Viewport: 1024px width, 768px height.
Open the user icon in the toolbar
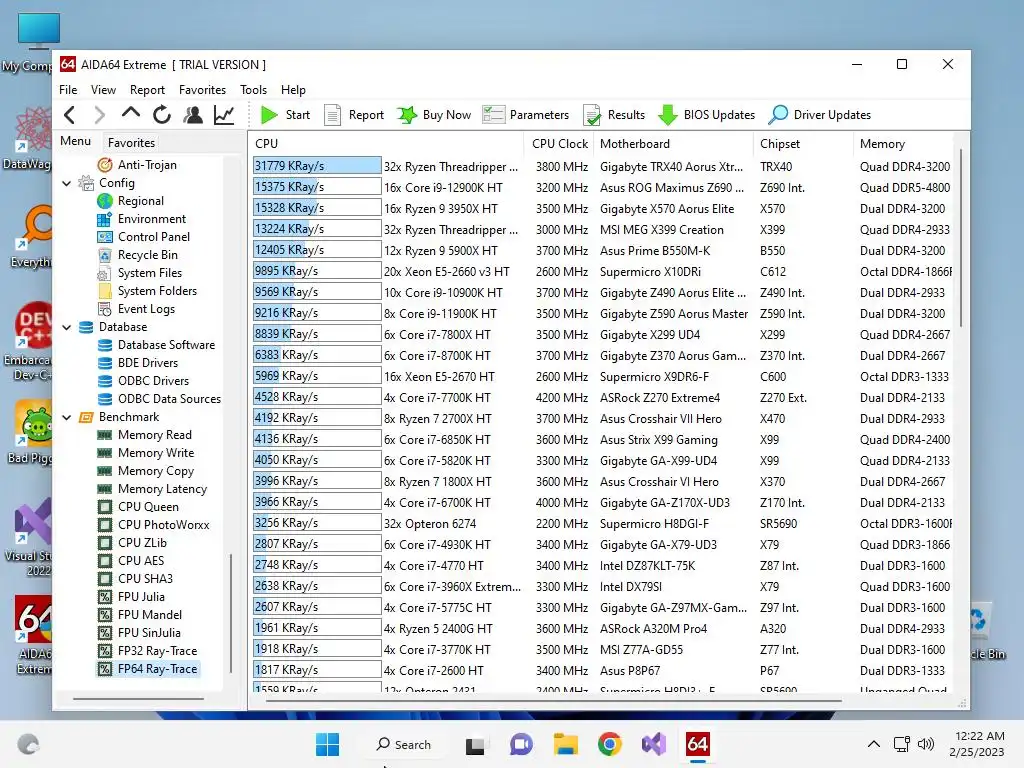[193, 115]
